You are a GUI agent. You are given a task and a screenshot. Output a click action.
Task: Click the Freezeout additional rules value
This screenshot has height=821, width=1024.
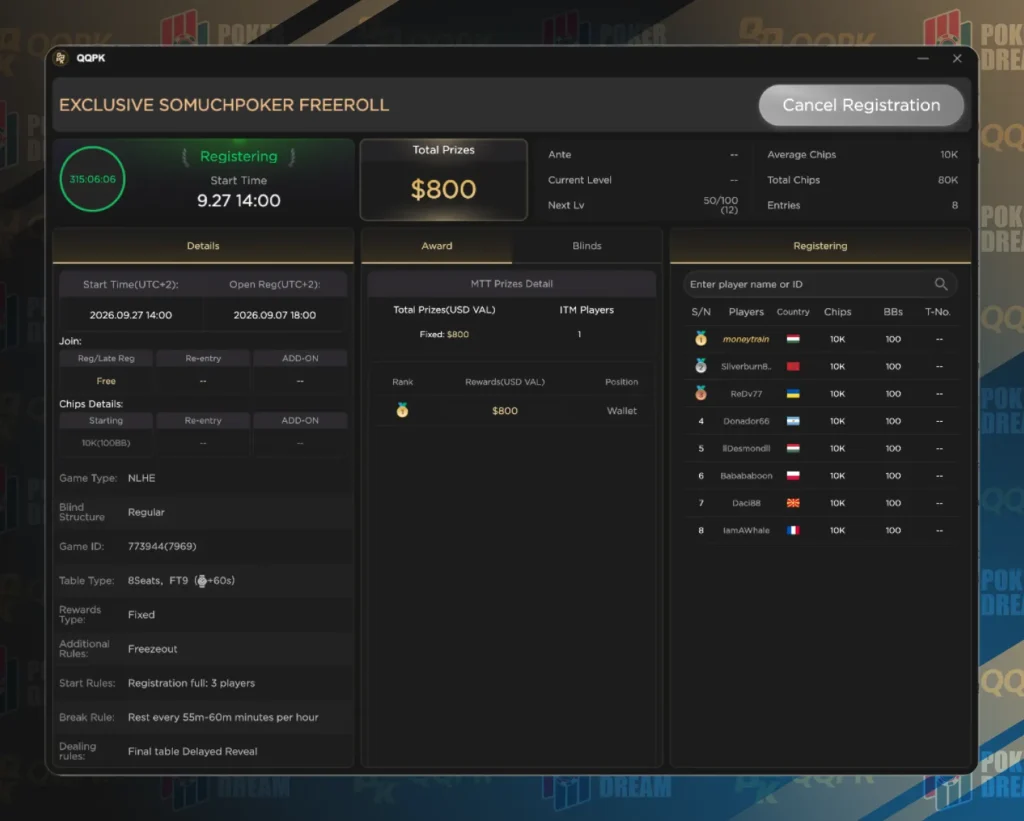[152, 649]
